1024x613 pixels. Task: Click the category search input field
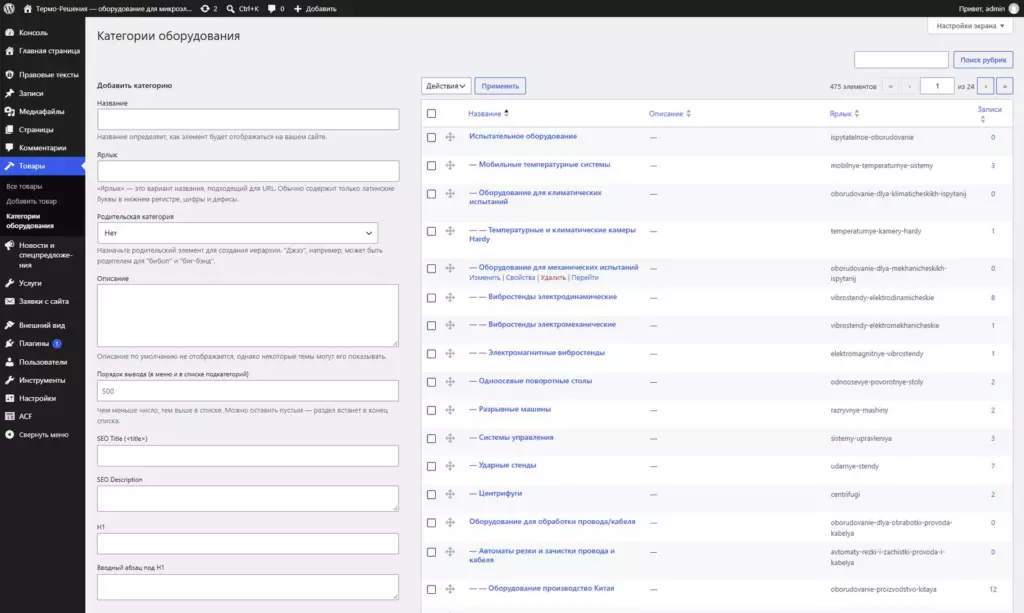[x=901, y=59]
